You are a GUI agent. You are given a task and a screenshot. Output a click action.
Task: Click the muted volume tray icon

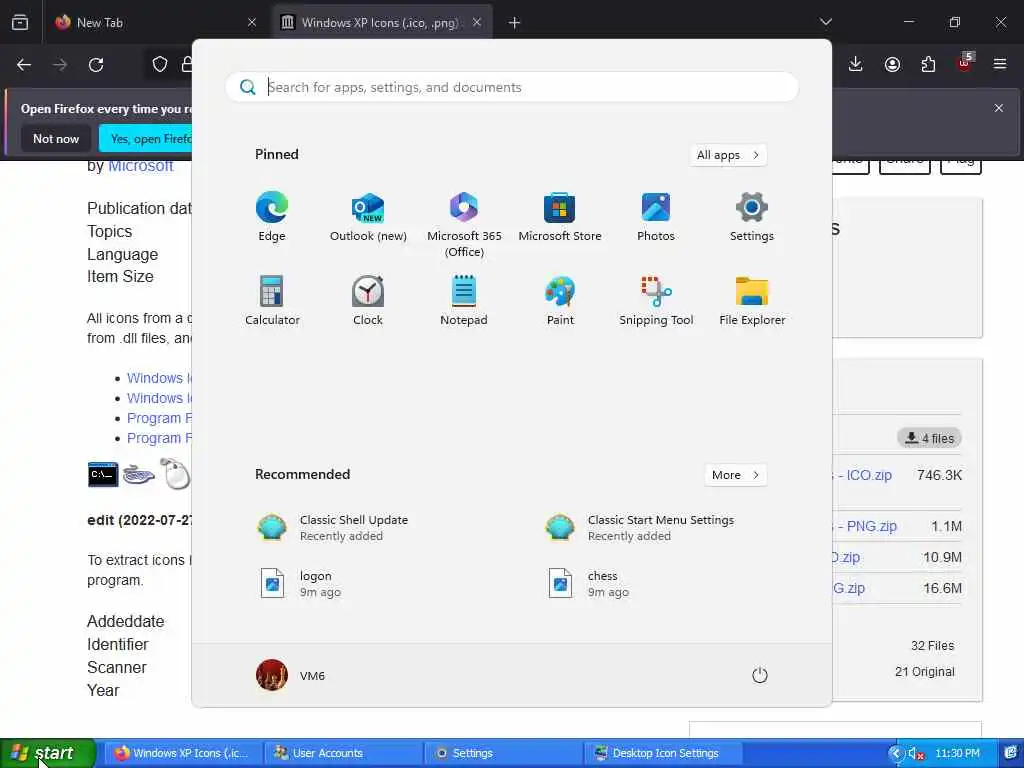916,754
